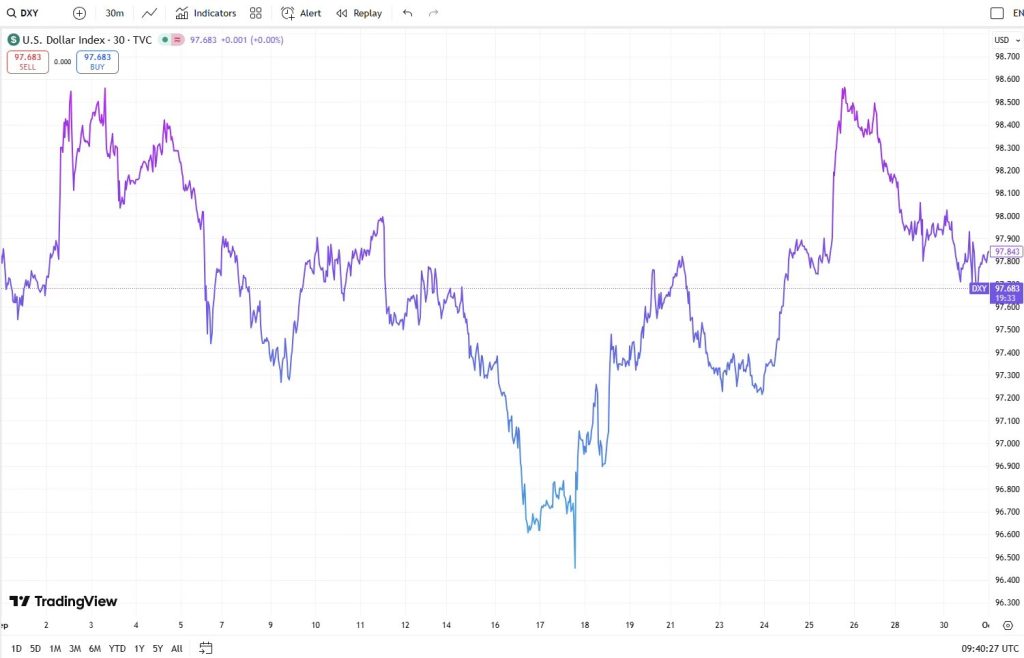Start bar Replay mode
Viewport: 1024px width, 658px height.
click(x=359, y=13)
